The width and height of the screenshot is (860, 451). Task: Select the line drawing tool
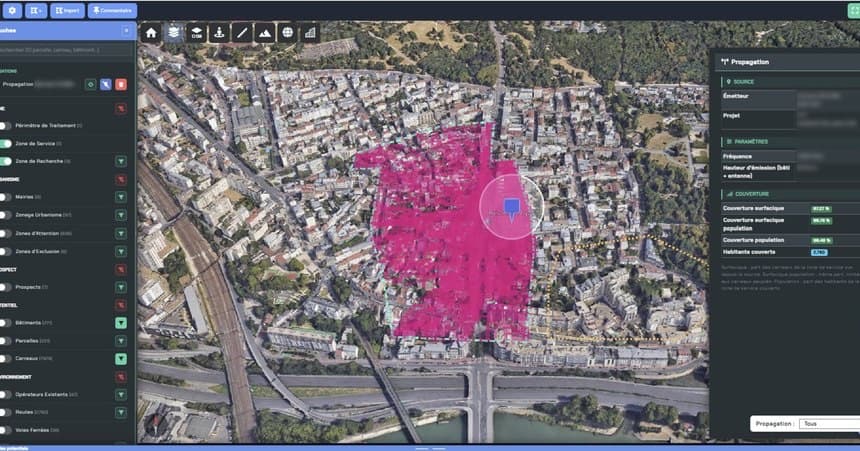click(242, 33)
